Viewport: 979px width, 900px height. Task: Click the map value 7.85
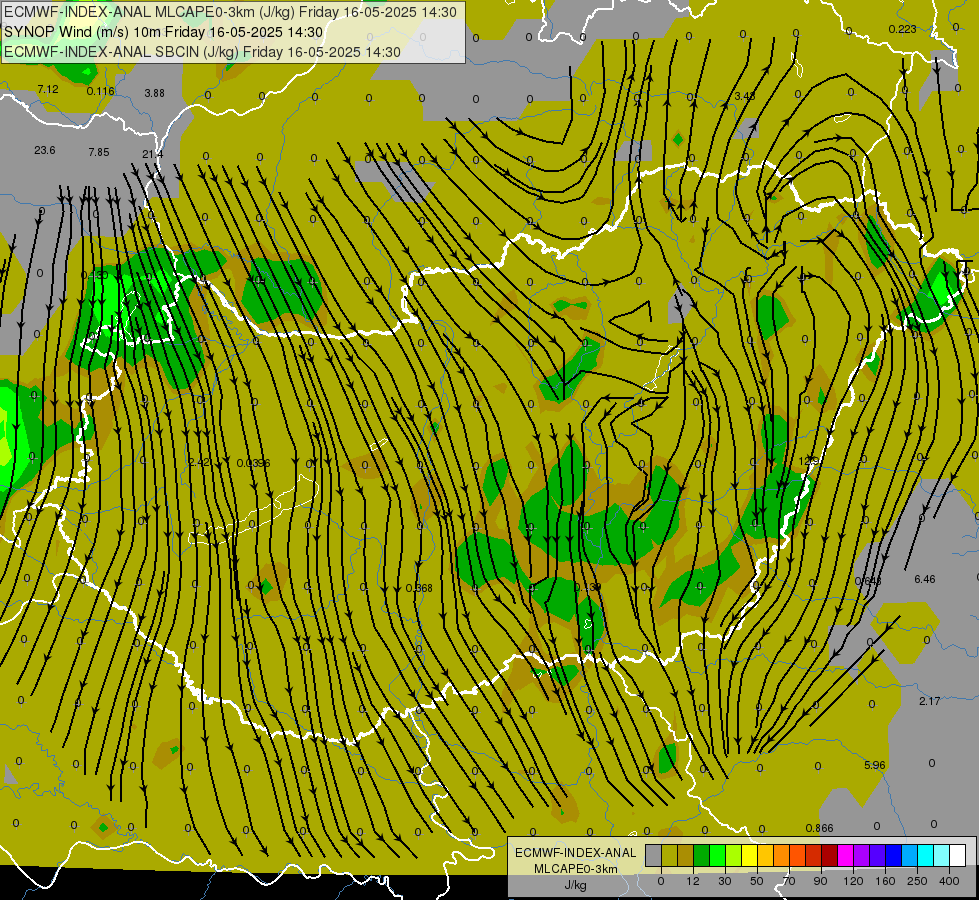point(99,152)
